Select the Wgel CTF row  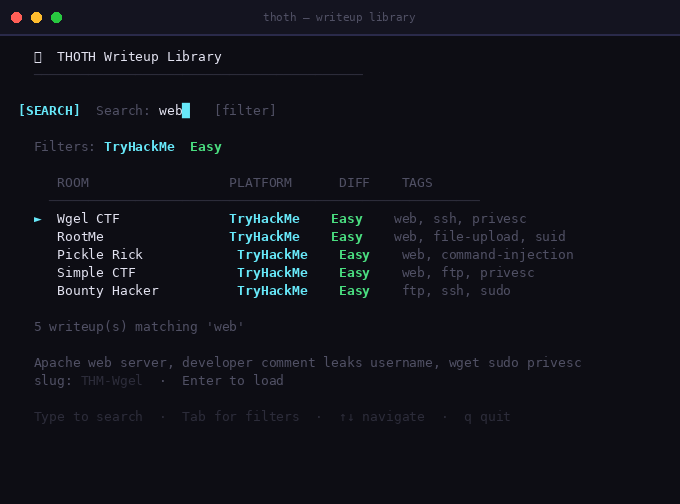pyautogui.click(x=280, y=219)
